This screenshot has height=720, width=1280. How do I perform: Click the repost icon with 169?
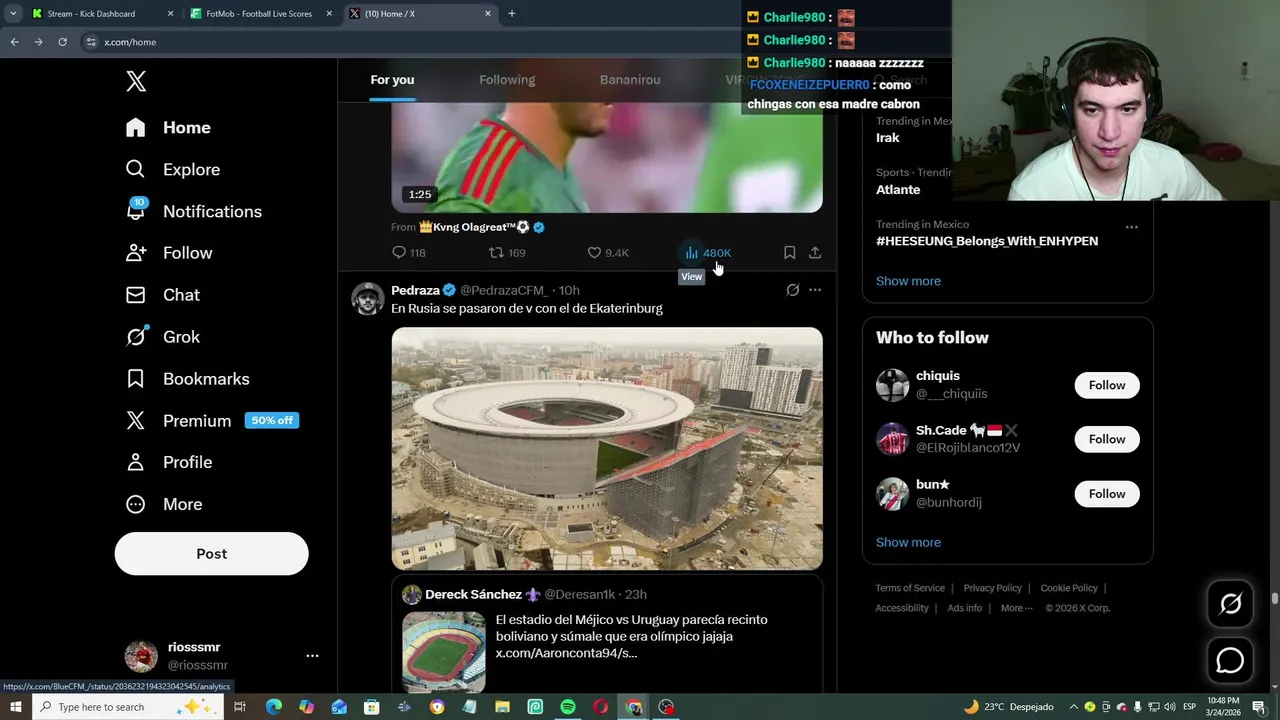point(507,253)
